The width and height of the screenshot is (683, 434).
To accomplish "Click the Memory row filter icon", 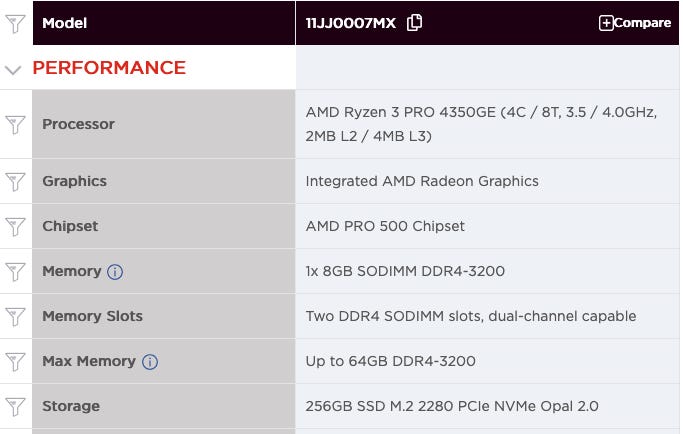I will click(x=15, y=271).
